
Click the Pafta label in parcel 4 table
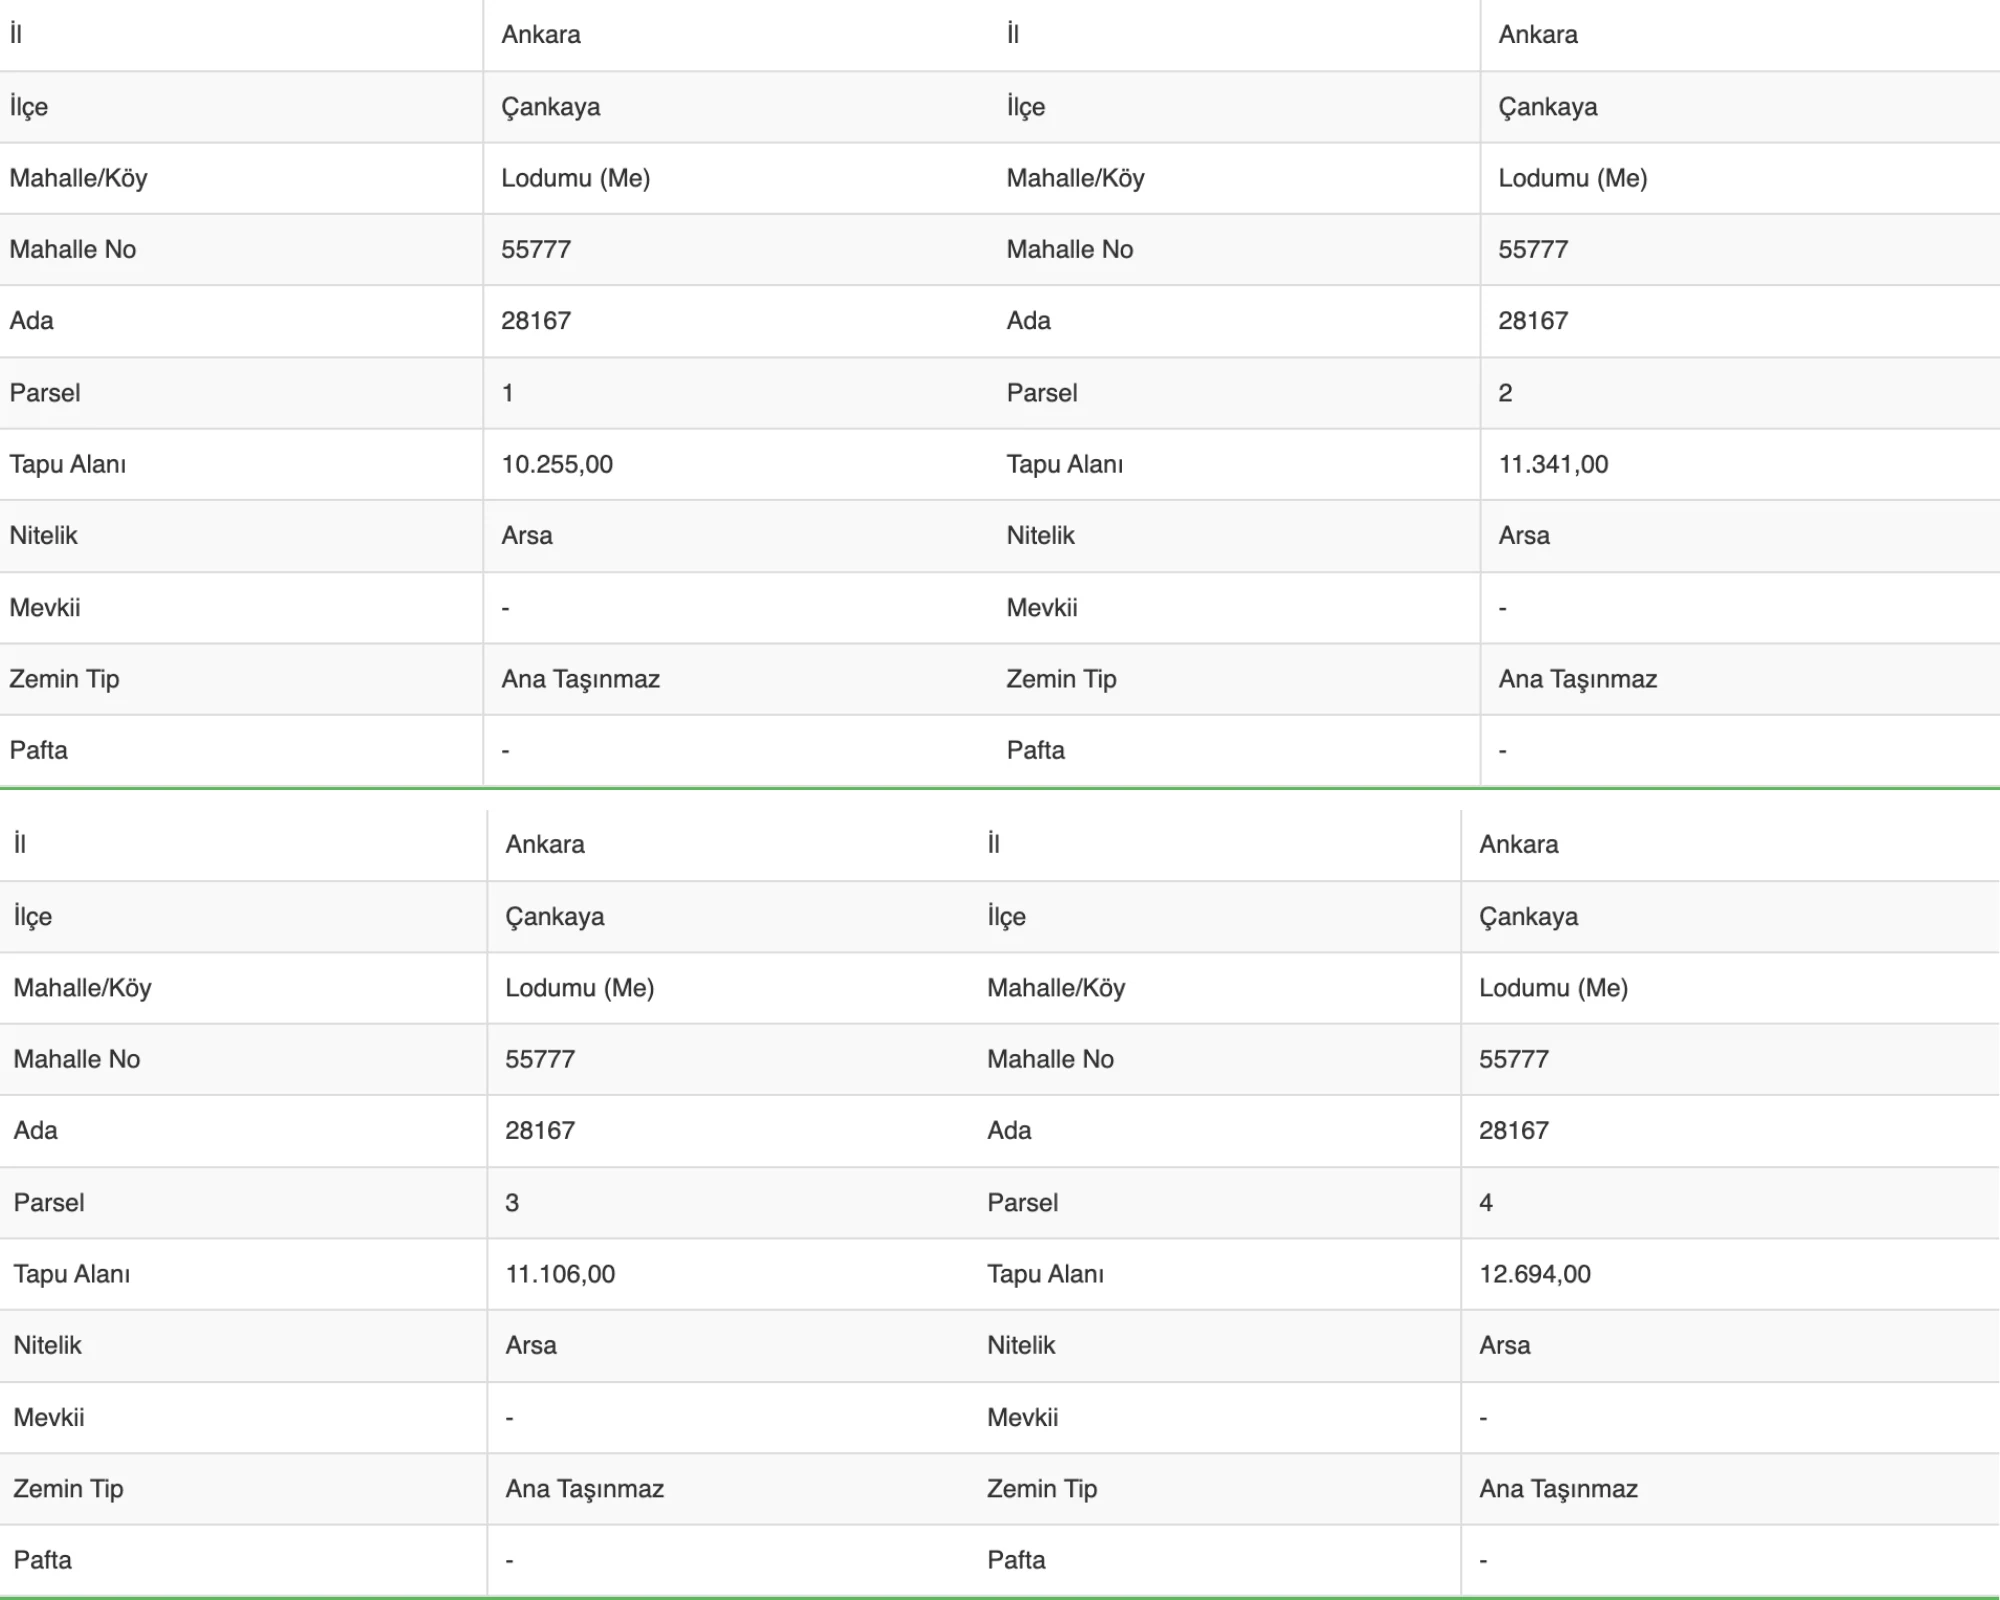1016,1560
